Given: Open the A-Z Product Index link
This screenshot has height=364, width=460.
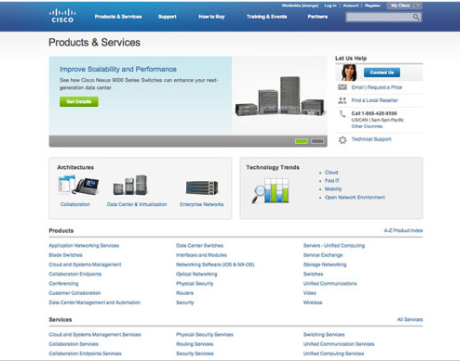Looking at the screenshot, I should pos(403,230).
